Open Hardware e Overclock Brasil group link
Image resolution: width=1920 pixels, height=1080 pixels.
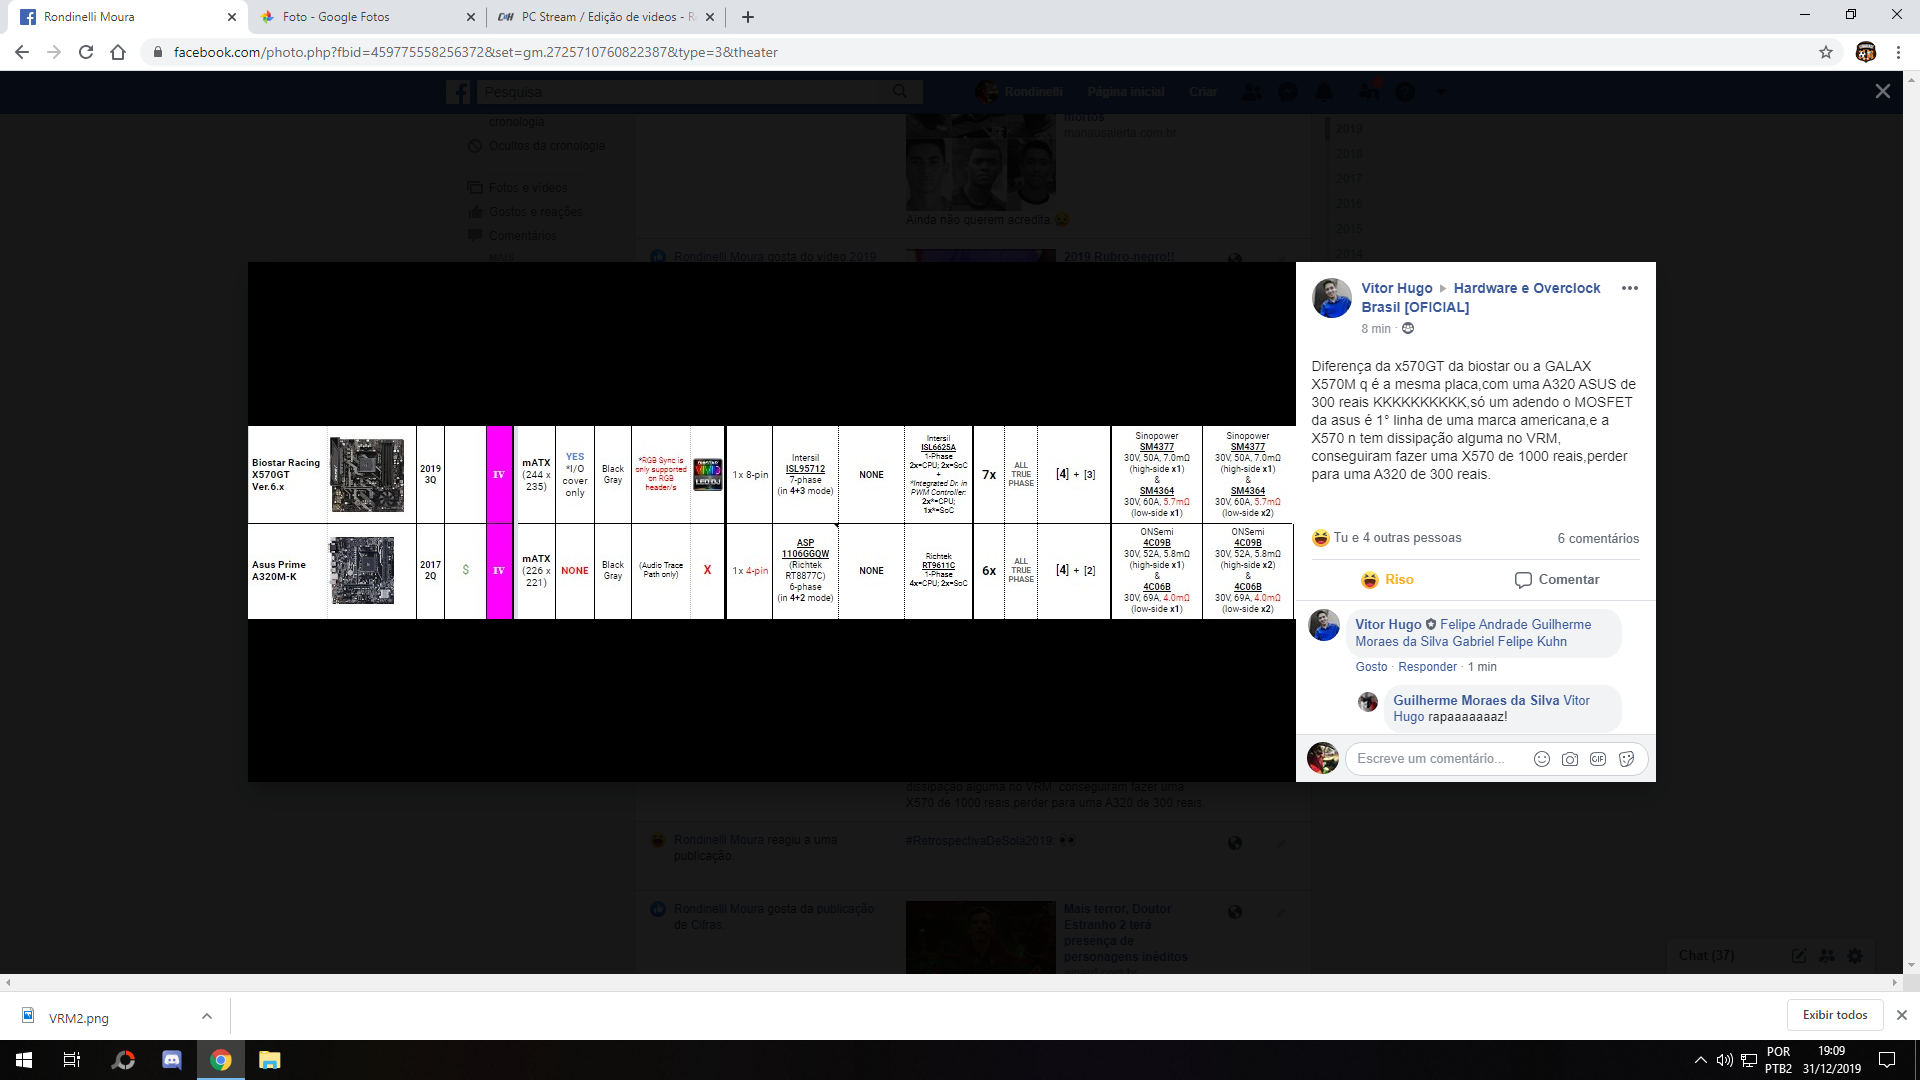(1481, 297)
